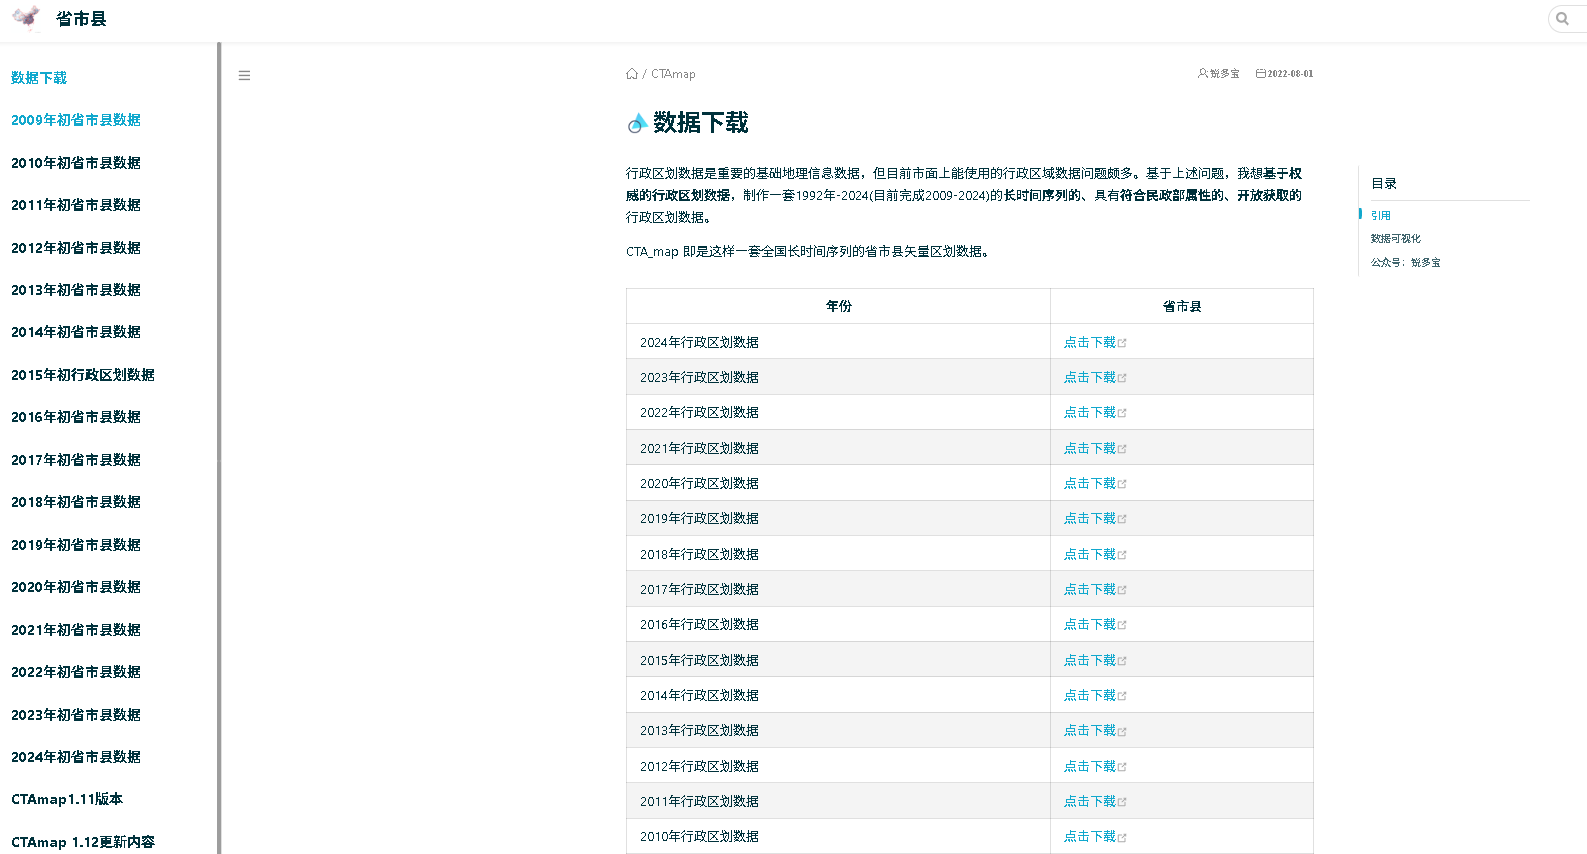Click the icon beside 数据下载 heading
This screenshot has height=854, width=1587.
pyautogui.click(x=637, y=123)
